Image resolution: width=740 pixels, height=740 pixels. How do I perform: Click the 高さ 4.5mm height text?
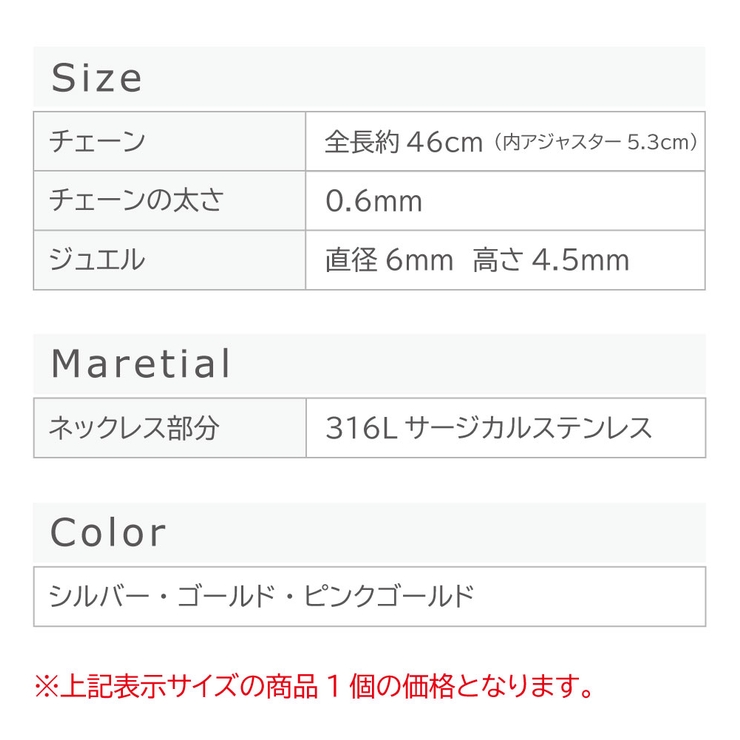551,260
